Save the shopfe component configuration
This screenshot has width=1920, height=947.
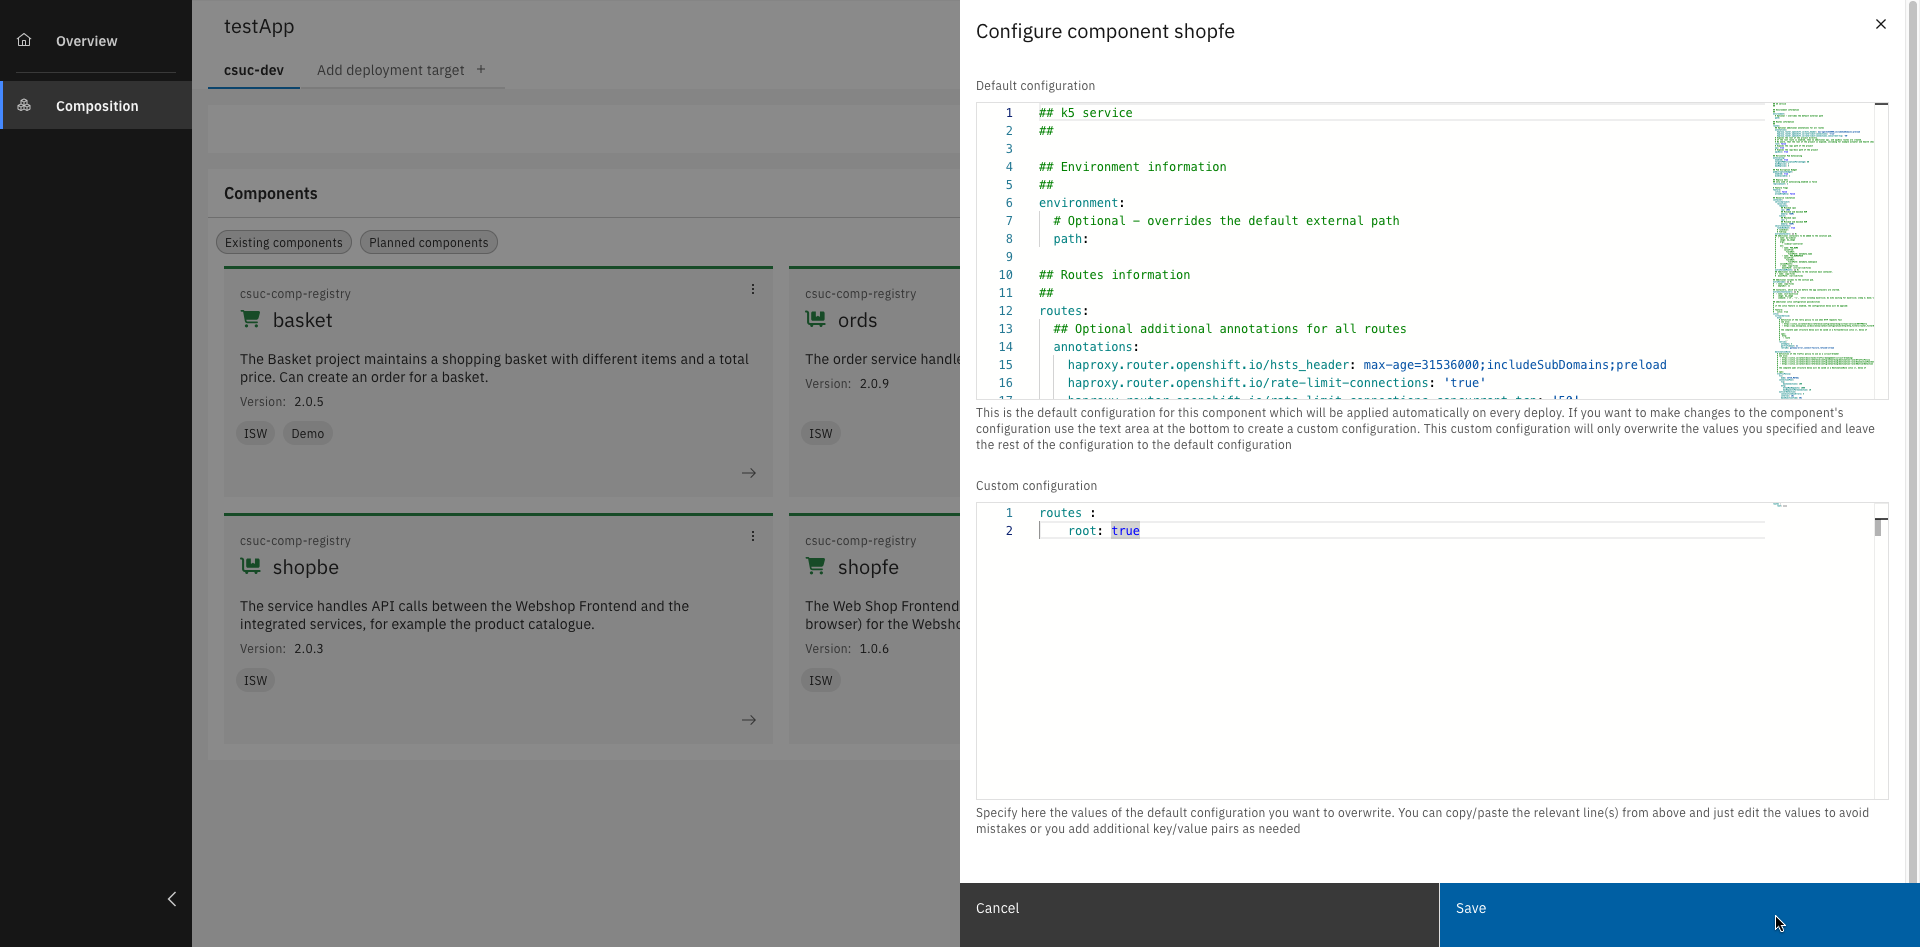pyautogui.click(x=1471, y=908)
